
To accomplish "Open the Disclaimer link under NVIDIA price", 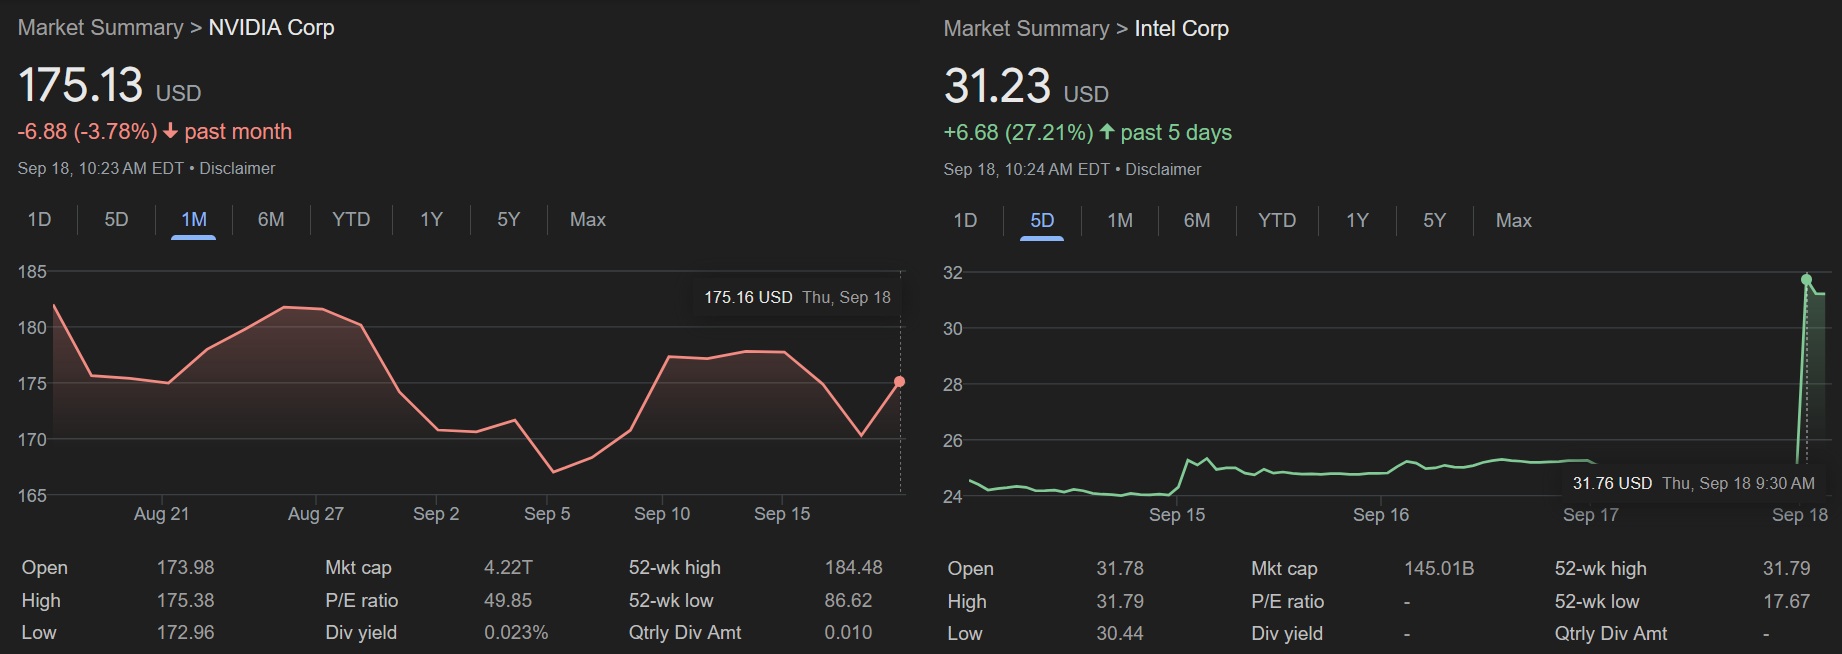I will [x=237, y=169].
